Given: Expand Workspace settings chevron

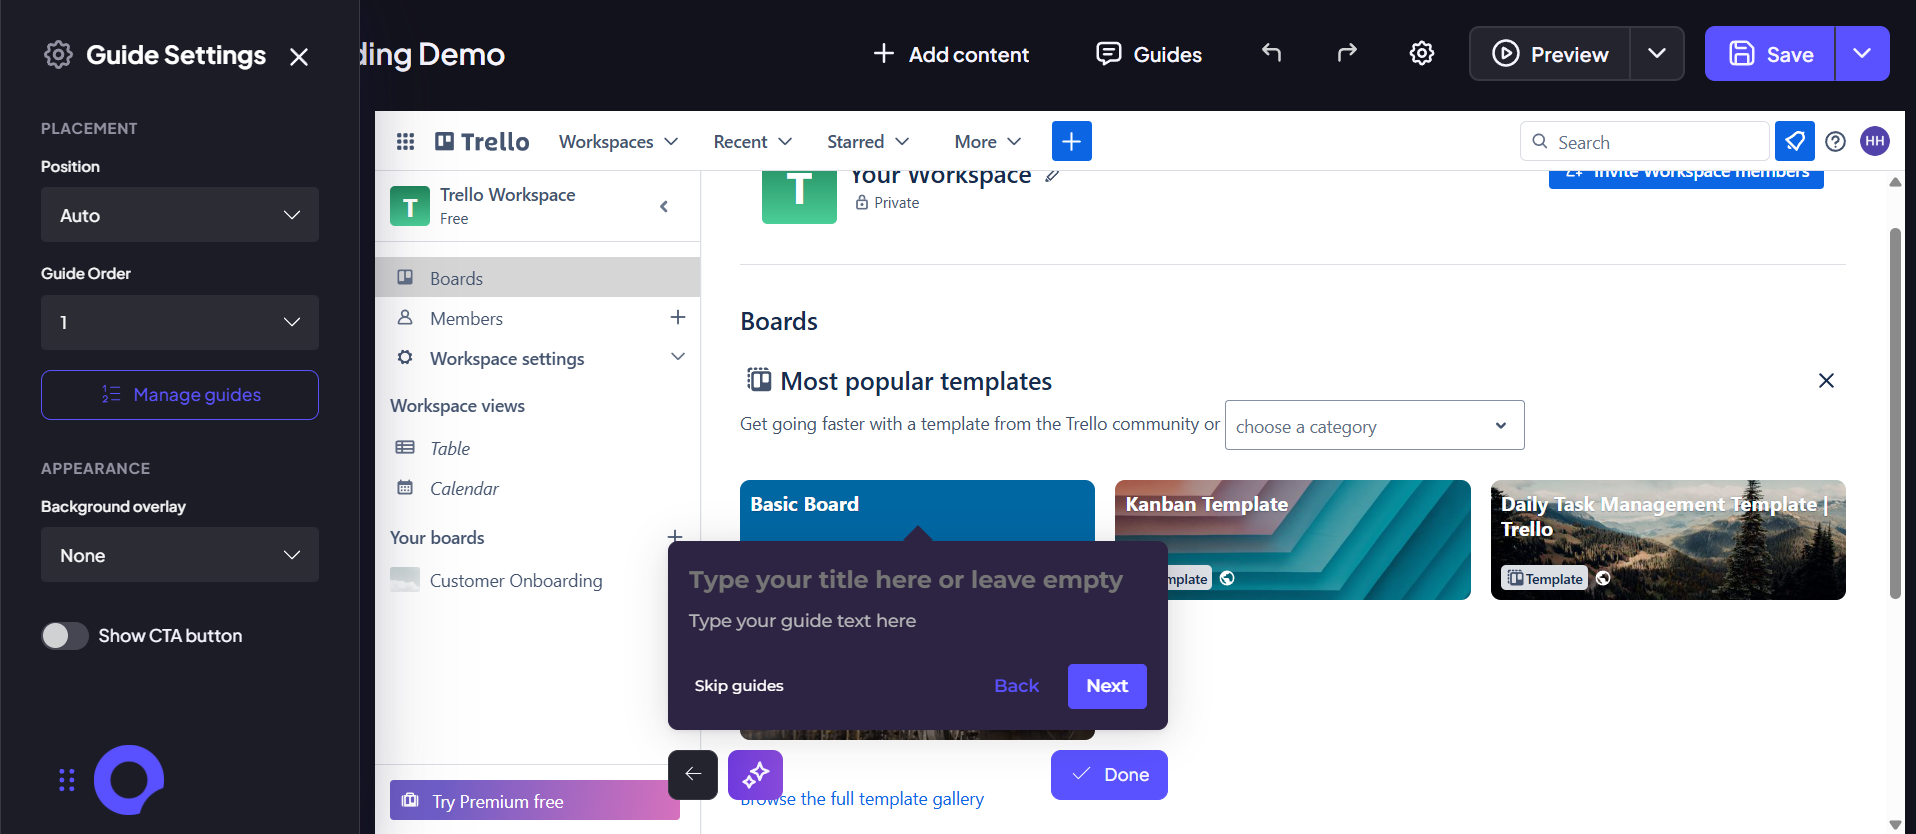Looking at the screenshot, I should [677, 357].
